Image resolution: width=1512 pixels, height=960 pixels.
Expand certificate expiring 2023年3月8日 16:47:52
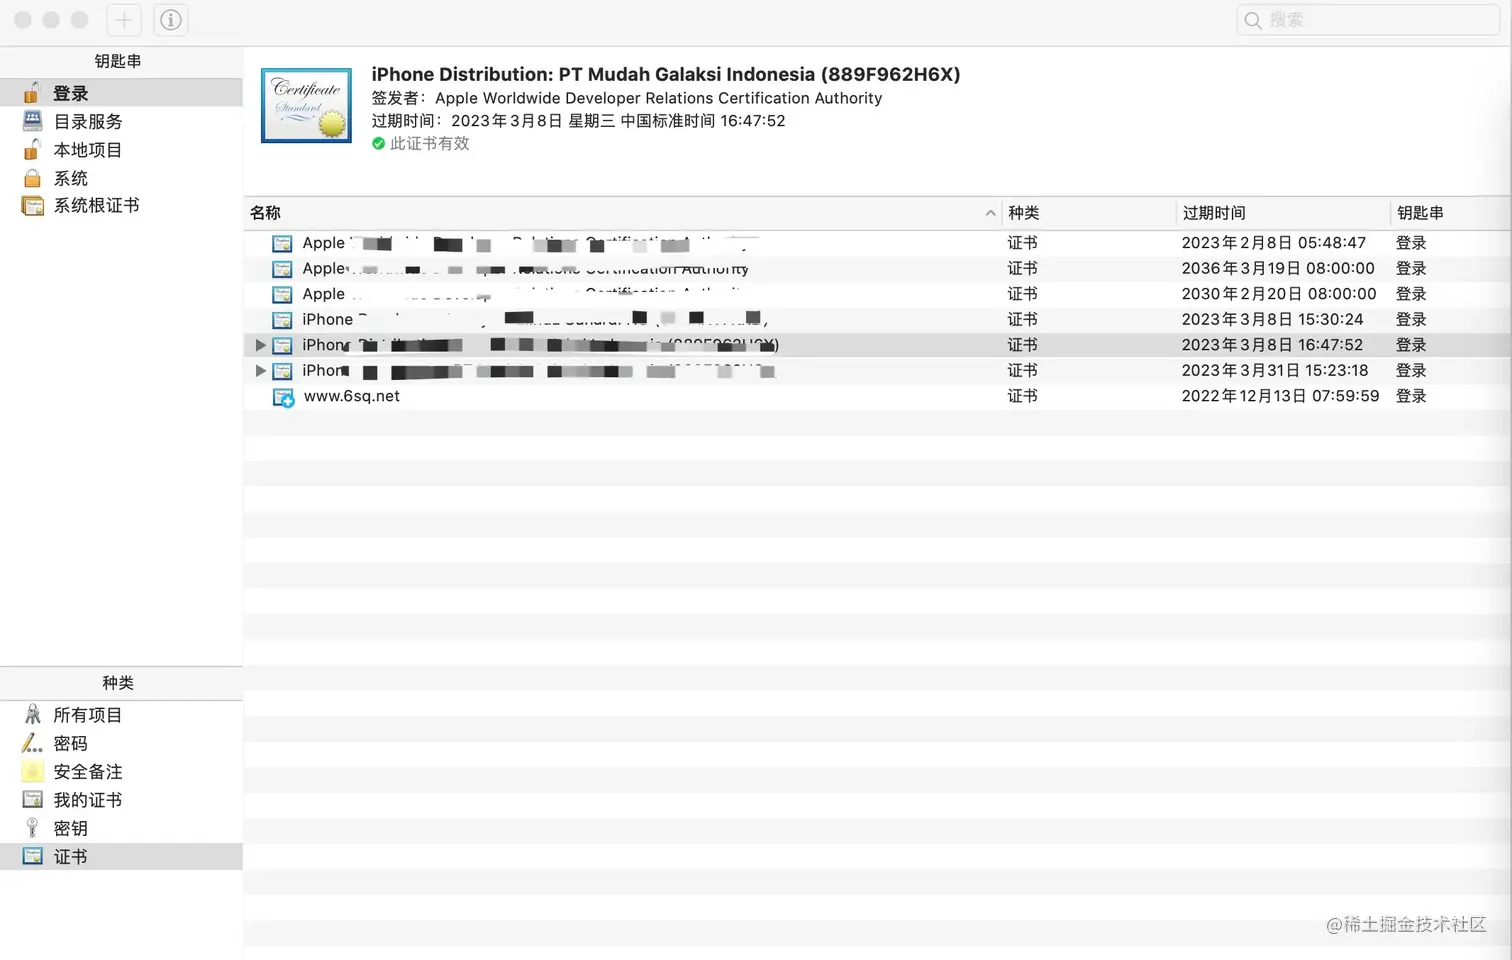click(x=260, y=345)
